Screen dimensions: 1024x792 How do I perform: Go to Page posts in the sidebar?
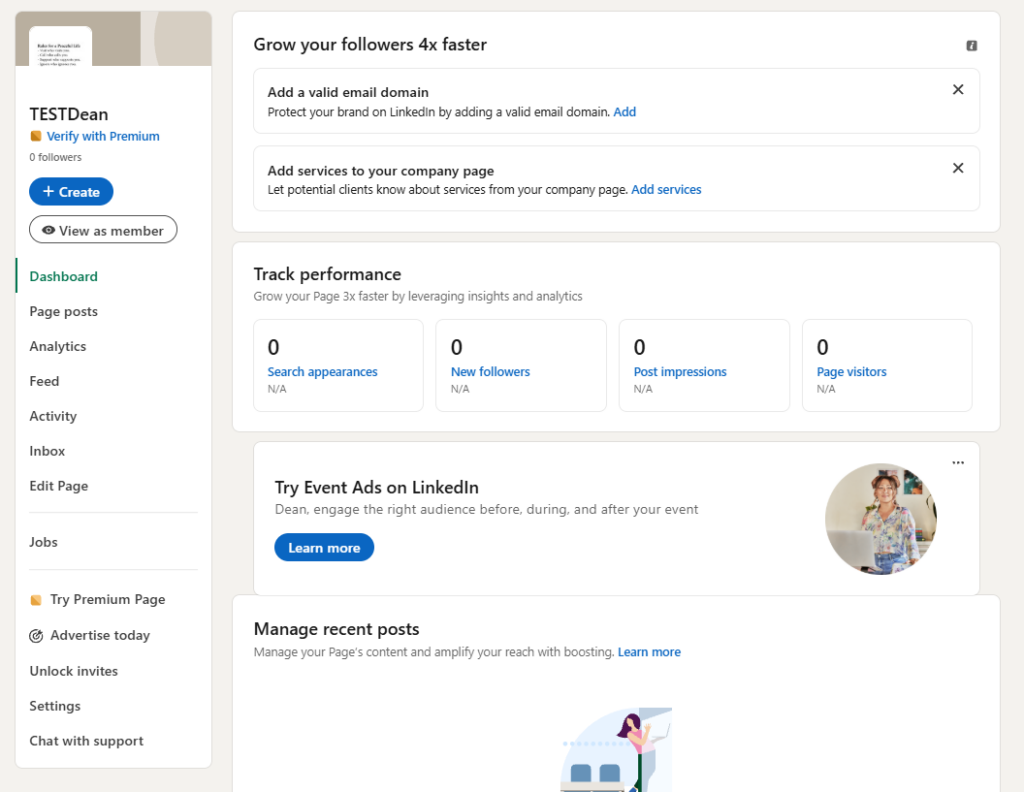click(x=63, y=311)
